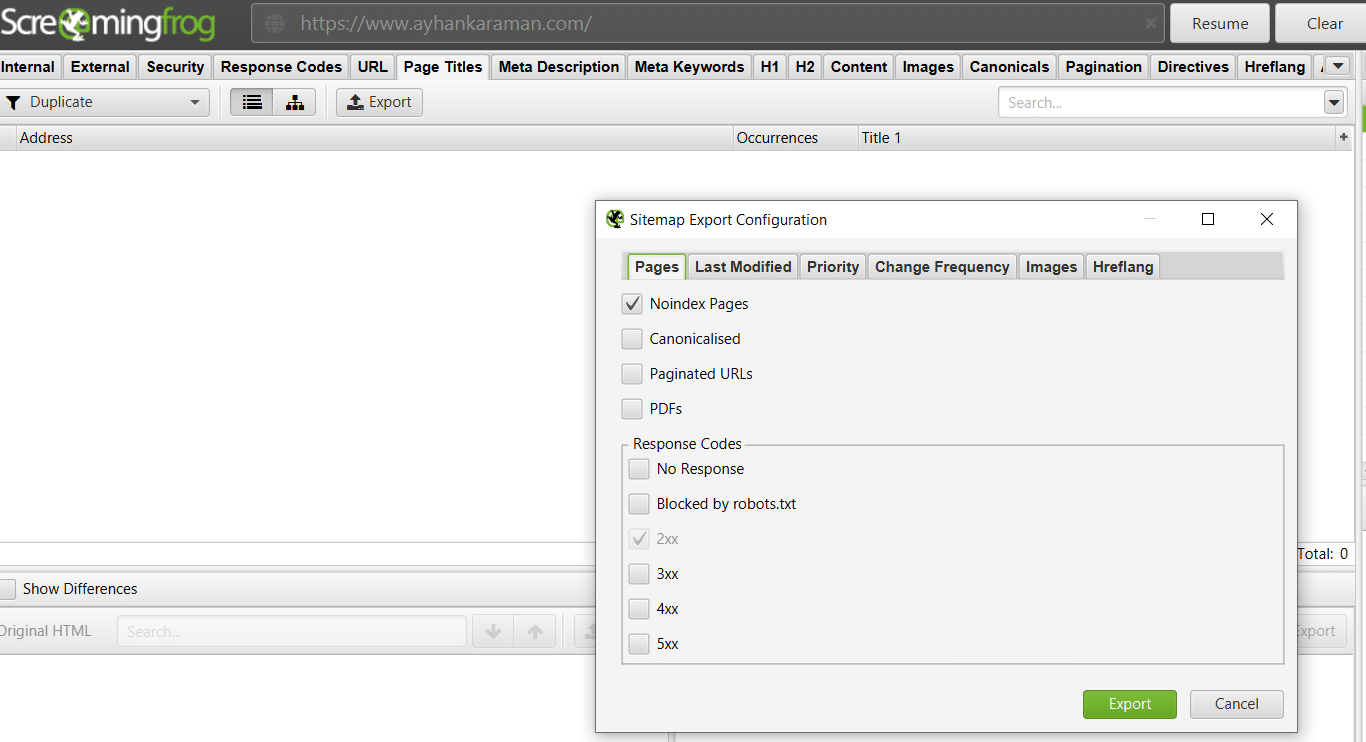Sort by the Title 1 column header

tap(1097, 138)
